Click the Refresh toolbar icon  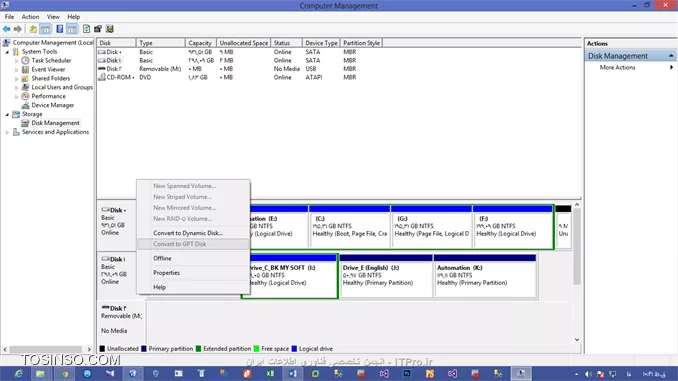pyautogui.click(x=86, y=29)
